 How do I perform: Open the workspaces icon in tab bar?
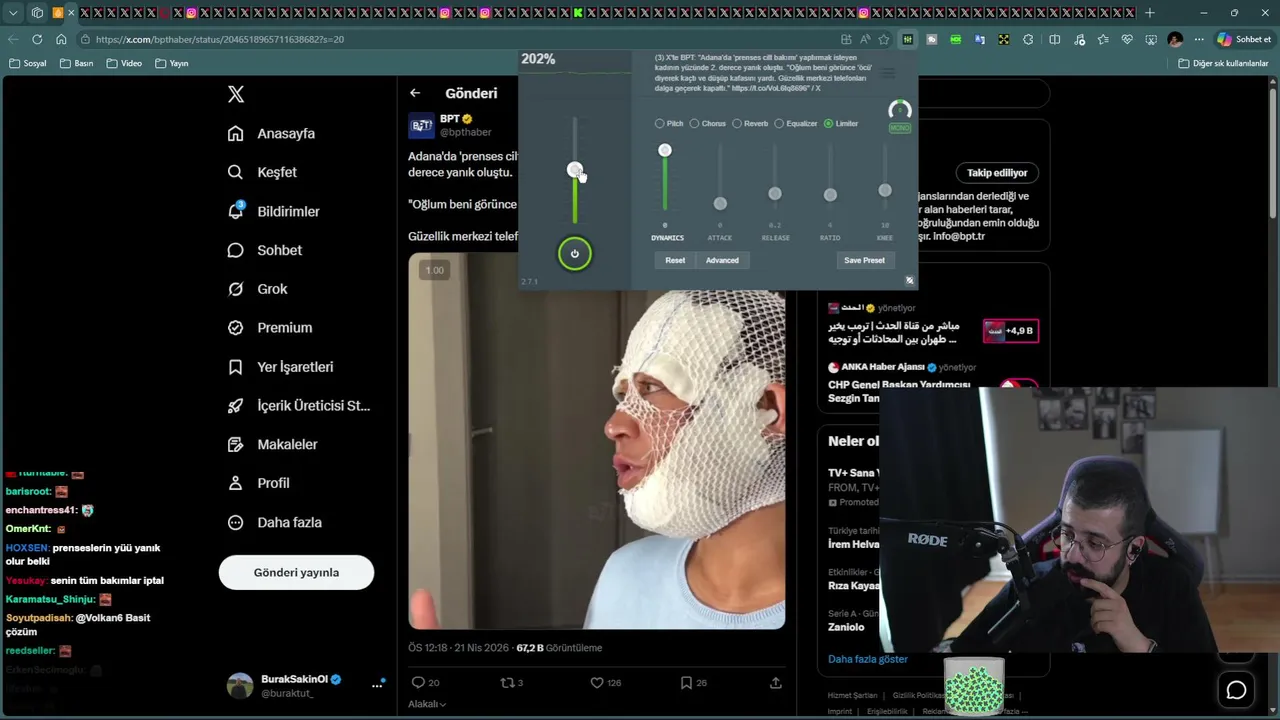(37, 13)
